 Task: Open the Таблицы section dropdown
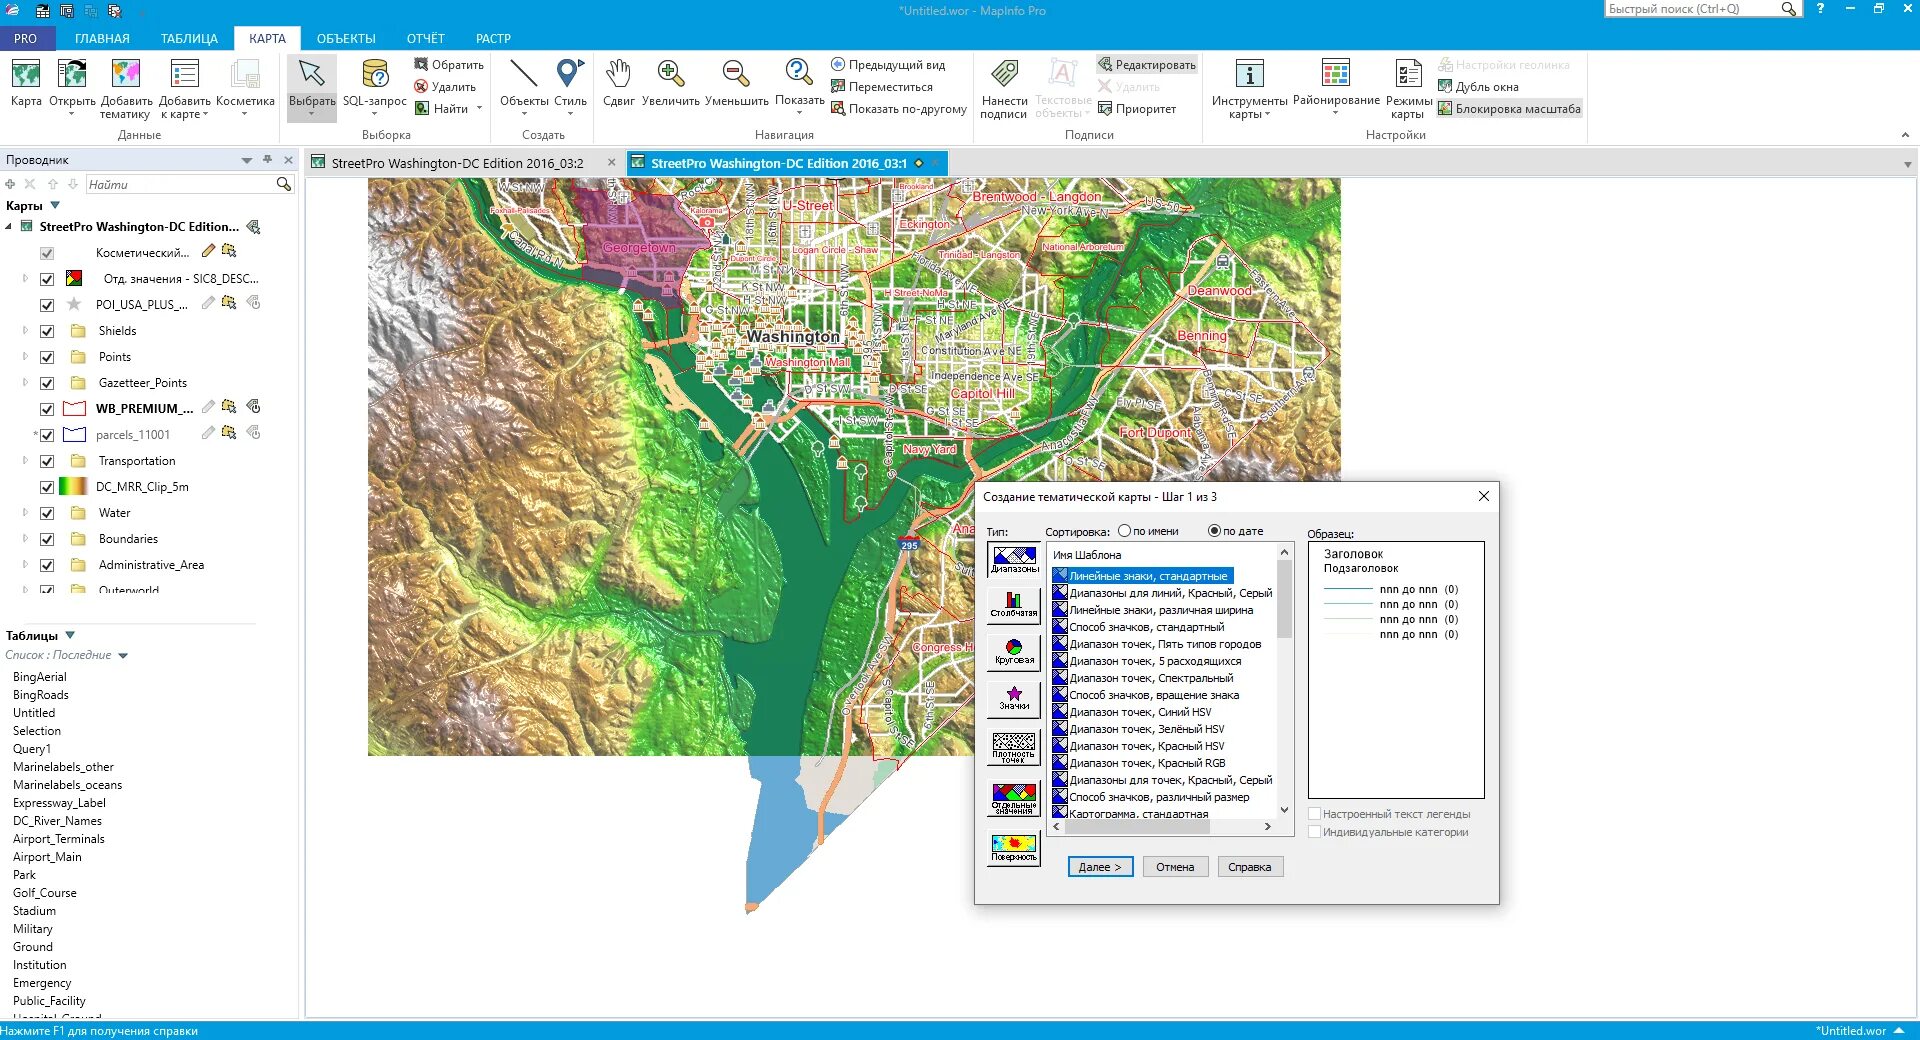70,635
